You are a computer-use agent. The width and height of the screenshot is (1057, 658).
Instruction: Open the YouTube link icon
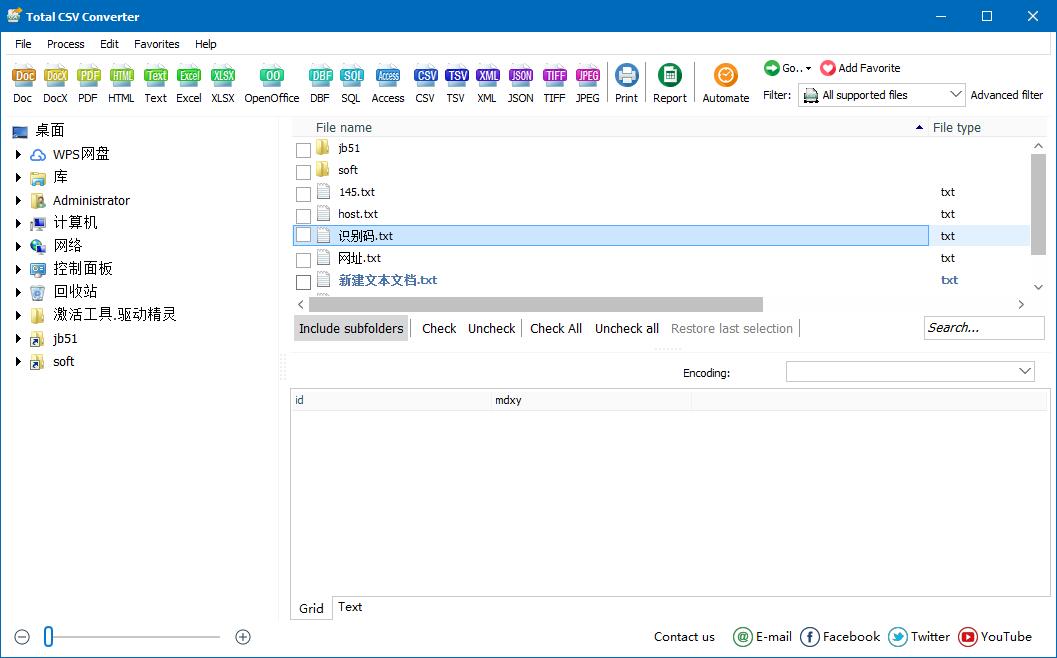(968, 637)
